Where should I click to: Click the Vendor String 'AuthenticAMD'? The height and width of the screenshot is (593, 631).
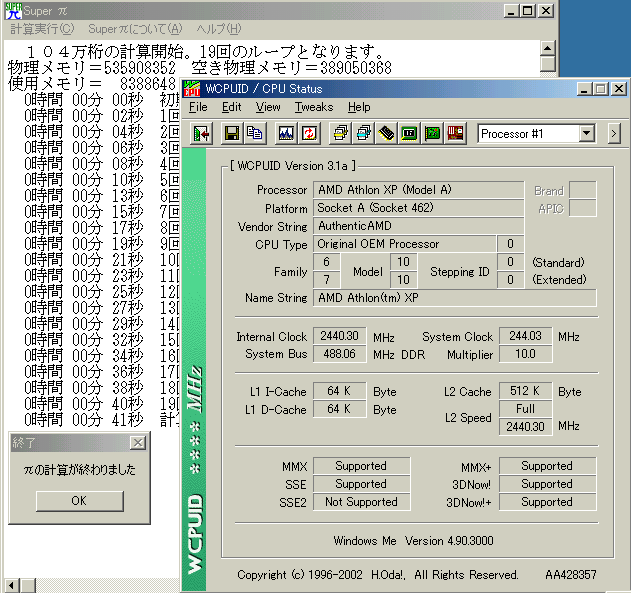[419, 226]
